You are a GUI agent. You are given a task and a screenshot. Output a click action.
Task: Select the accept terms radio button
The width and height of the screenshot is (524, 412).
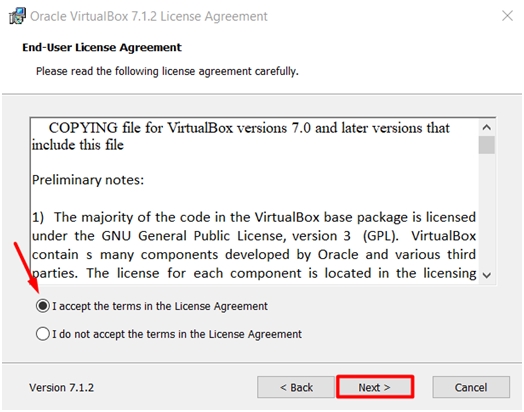pos(43,306)
